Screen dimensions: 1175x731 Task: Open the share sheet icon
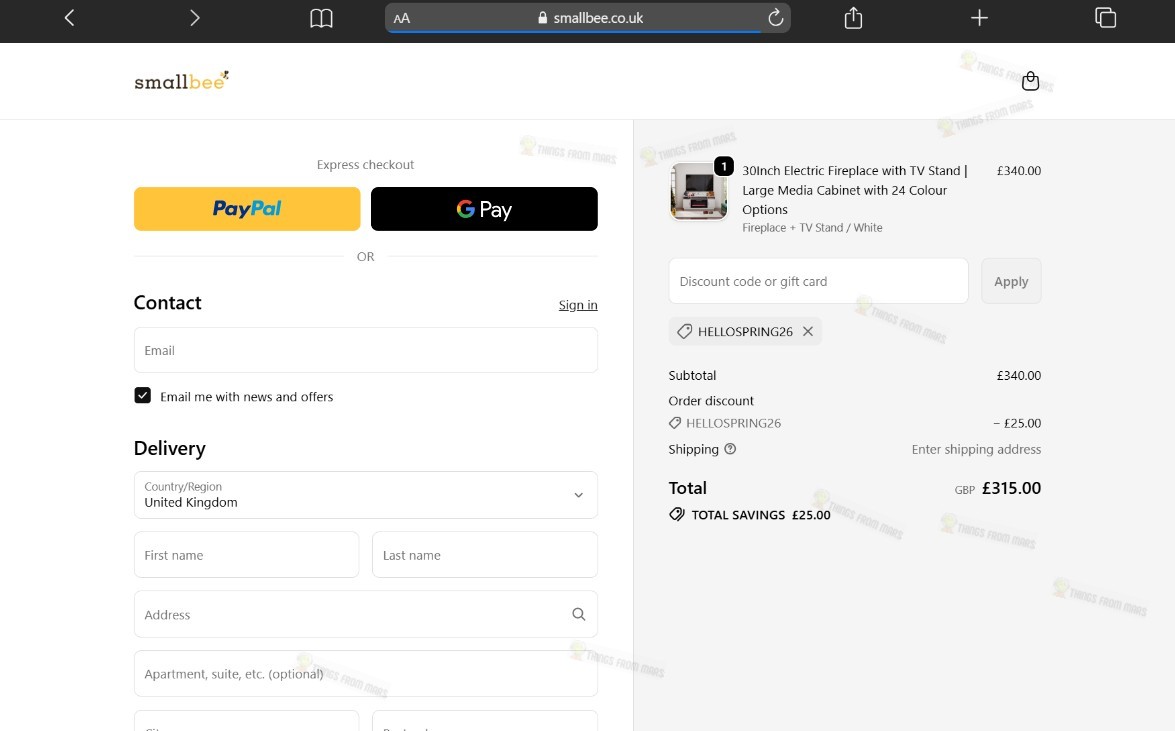click(x=854, y=17)
